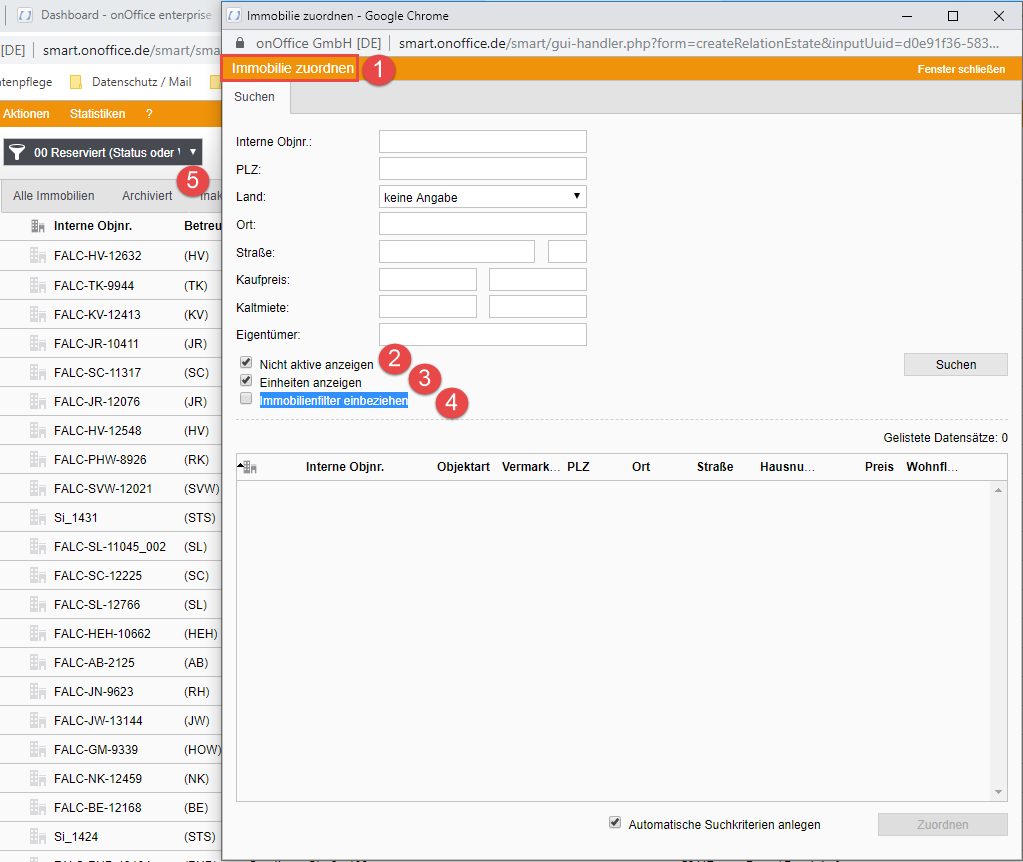This screenshot has height=862, width=1023.
Task: Click building icon beside FALC-HV-12632
Action: [38, 256]
